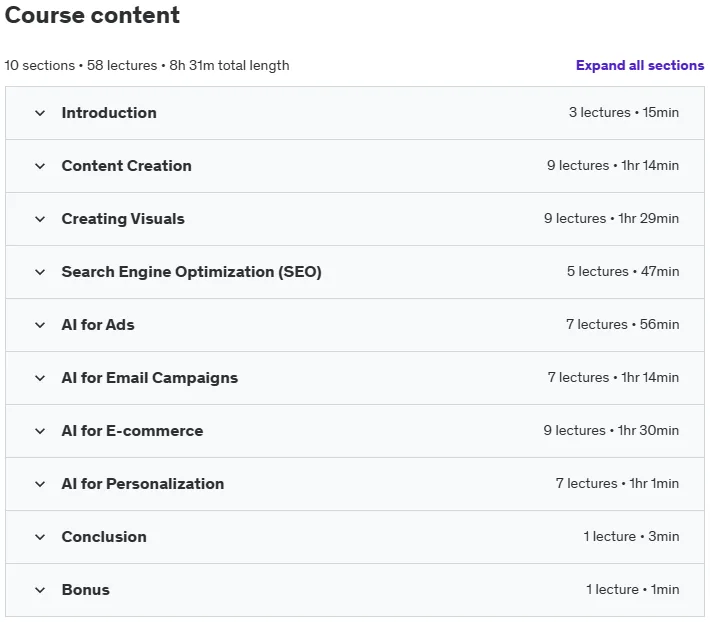Expand AI for Ads chevron arrow

40,325
